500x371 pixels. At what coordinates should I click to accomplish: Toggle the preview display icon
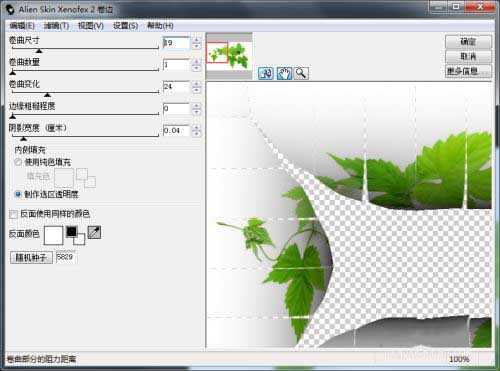coord(266,73)
